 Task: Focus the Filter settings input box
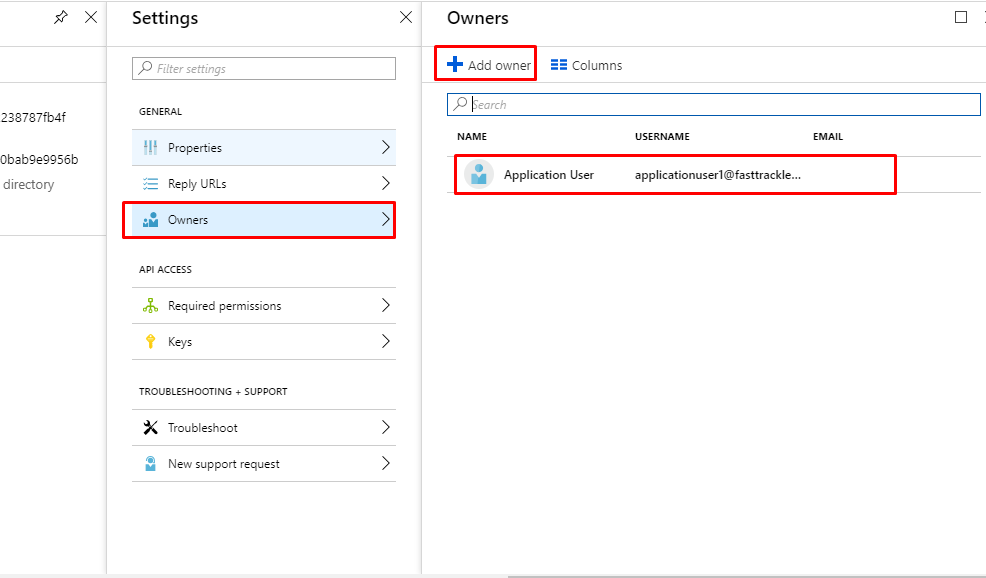(x=263, y=68)
